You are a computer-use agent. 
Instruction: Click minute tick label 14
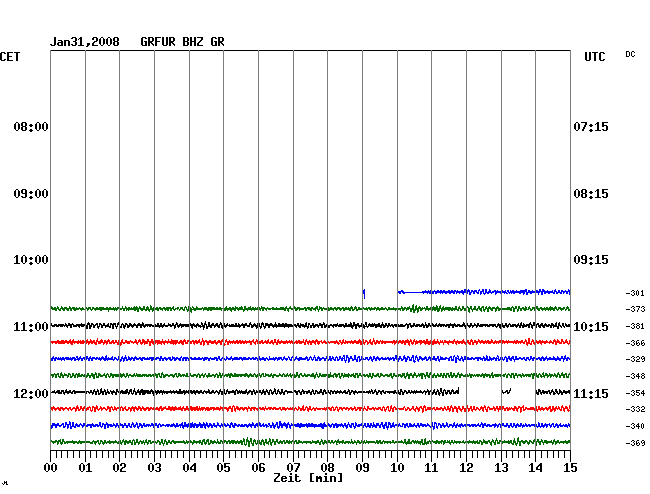[535, 468]
